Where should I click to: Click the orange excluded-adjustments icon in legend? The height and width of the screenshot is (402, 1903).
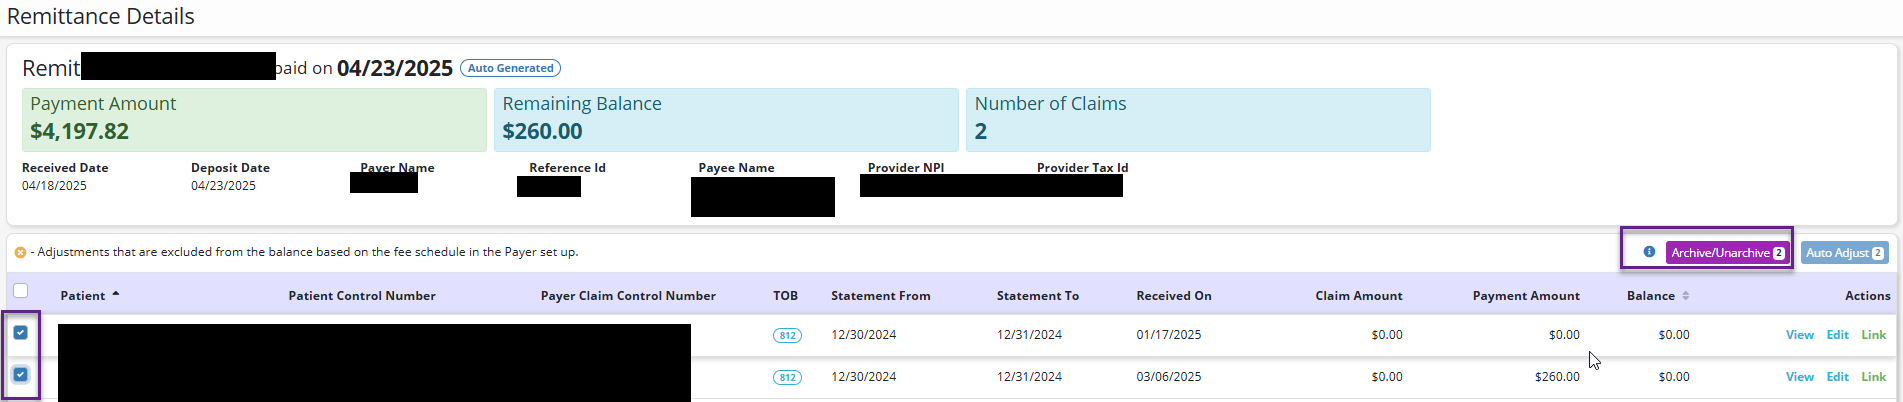[20, 253]
